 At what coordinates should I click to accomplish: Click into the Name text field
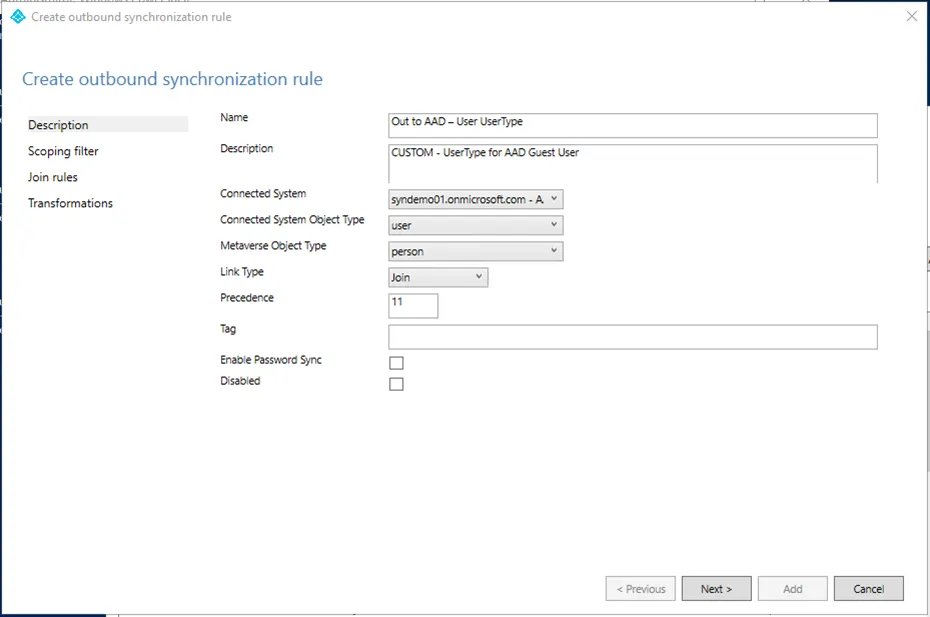[x=632, y=125]
